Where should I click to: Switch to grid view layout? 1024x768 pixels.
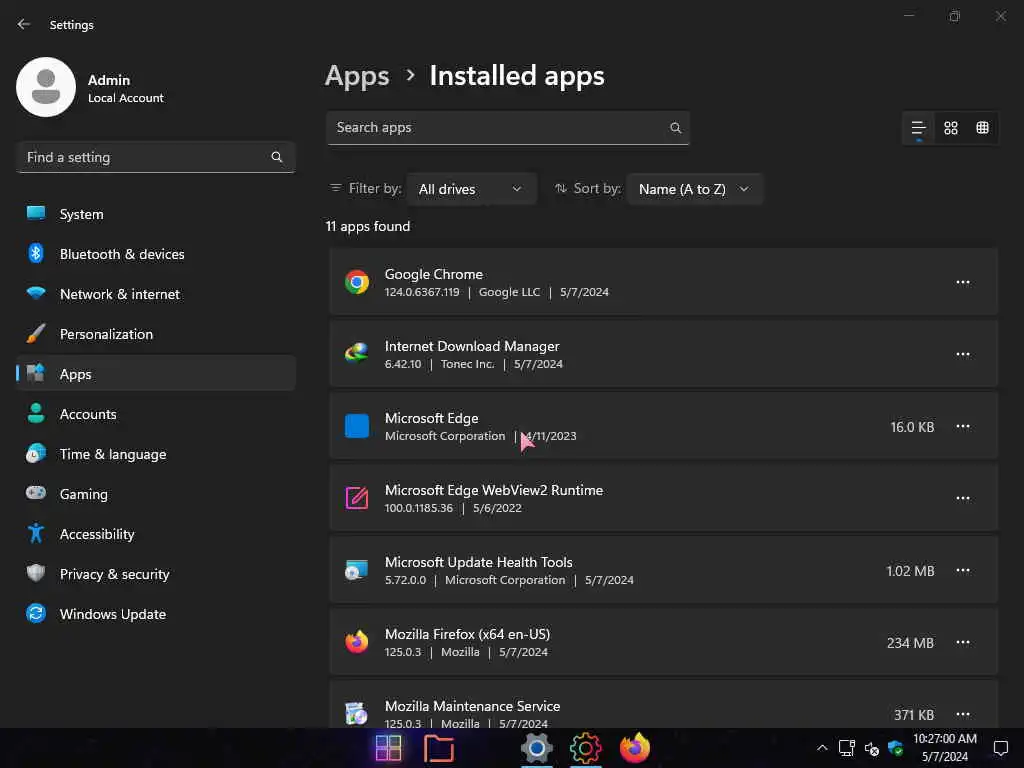click(x=951, y=128)
